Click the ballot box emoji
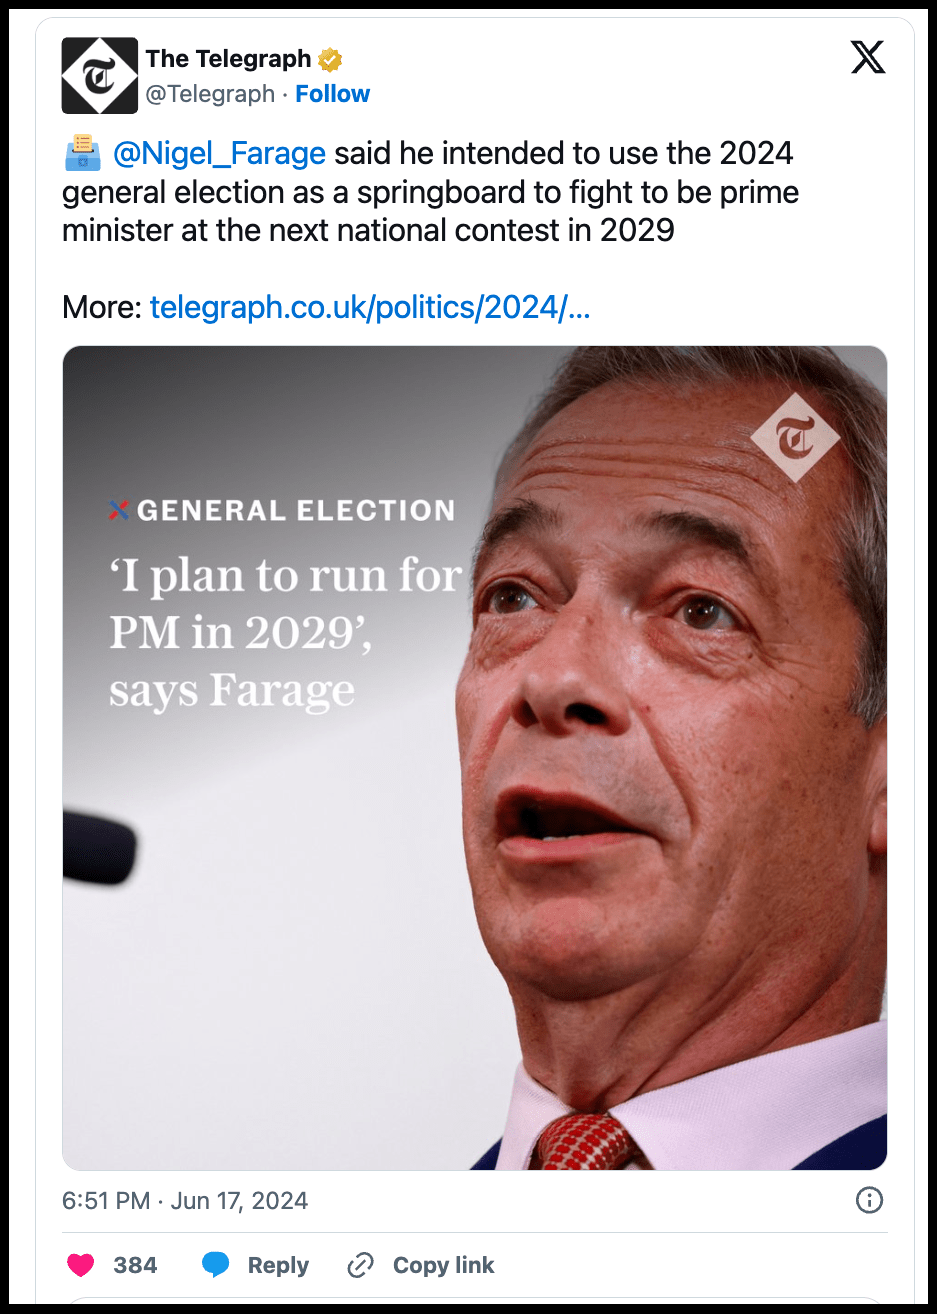Screen dimensions: 937x1314 [x=82, y=154]
